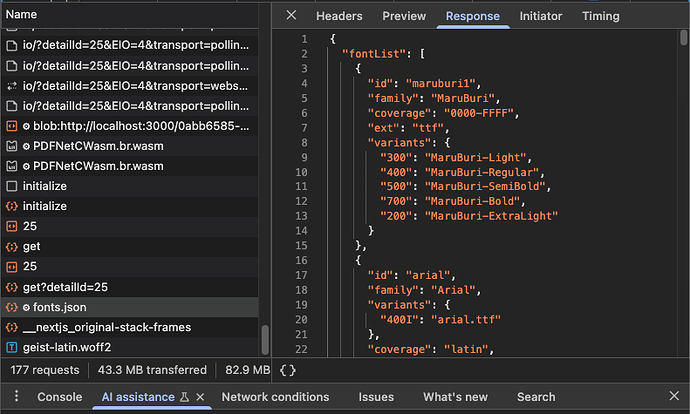Select the fonts.json request
This screenshot has height=414, width=690.
[x=130, y=307]
